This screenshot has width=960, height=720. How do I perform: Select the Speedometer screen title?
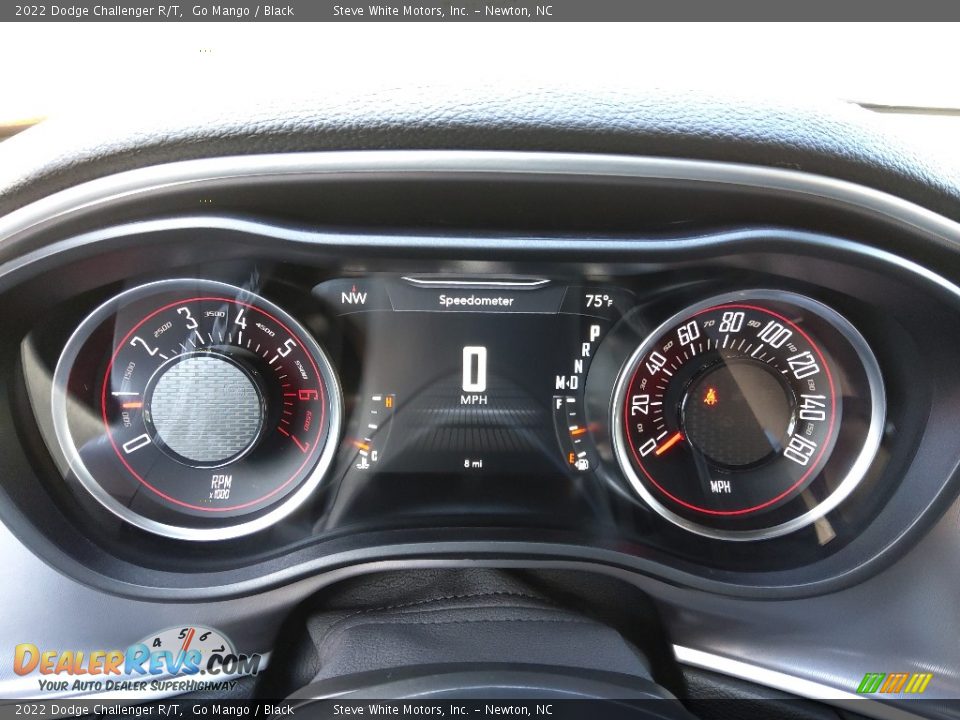pos(476,300)
